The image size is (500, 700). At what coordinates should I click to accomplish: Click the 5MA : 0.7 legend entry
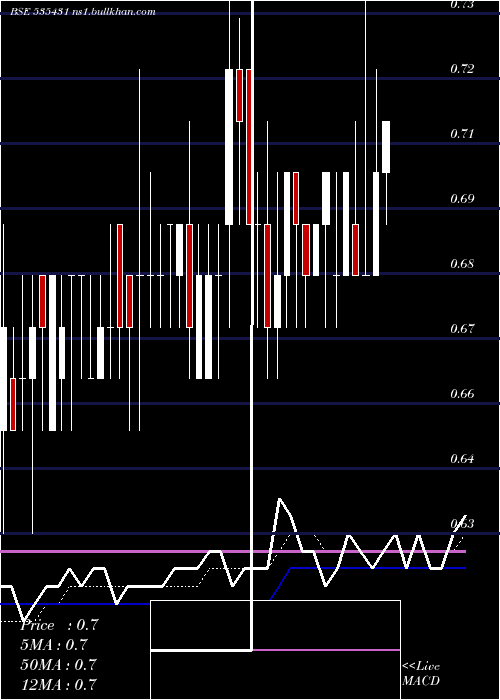click(x=54, y=645)
